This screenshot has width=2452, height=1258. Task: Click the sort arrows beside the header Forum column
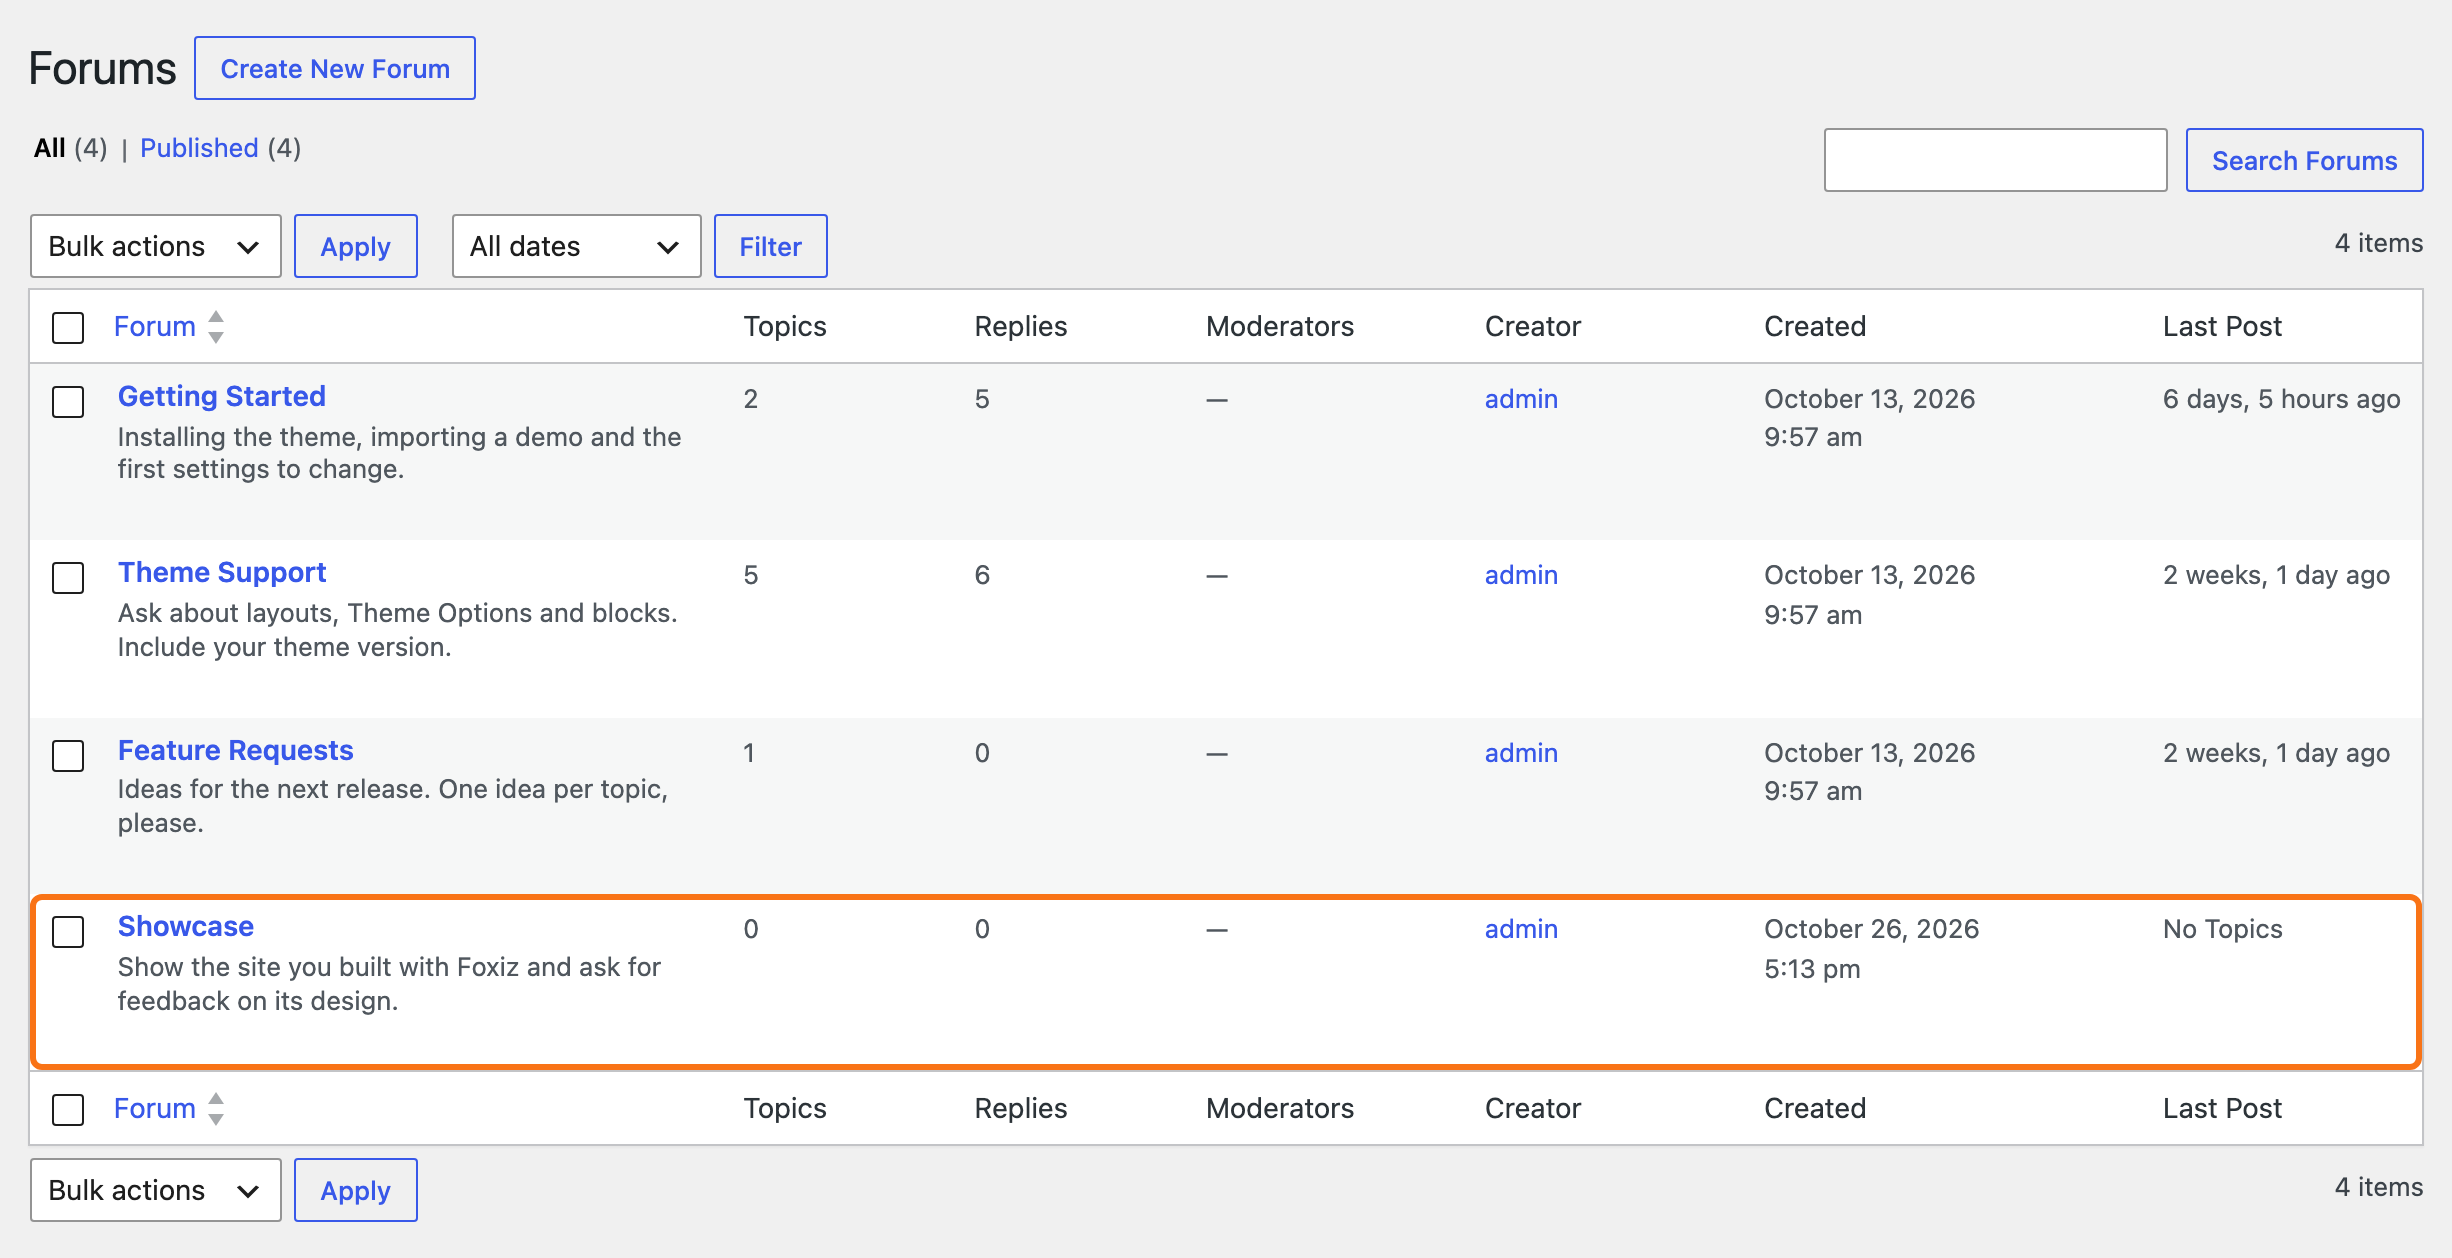pos(216,327)
